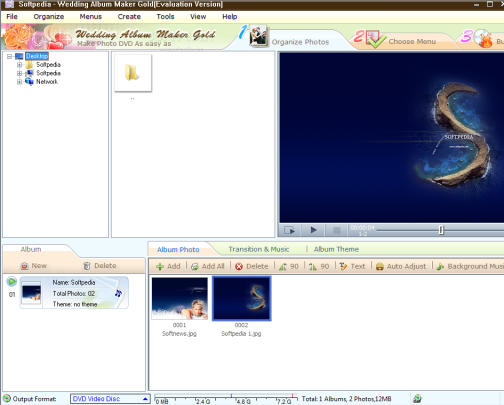Select photo 0002 Softpedia 1.jpg thumbnail
This screenshot has height=405, width=504.
point(242,298)
